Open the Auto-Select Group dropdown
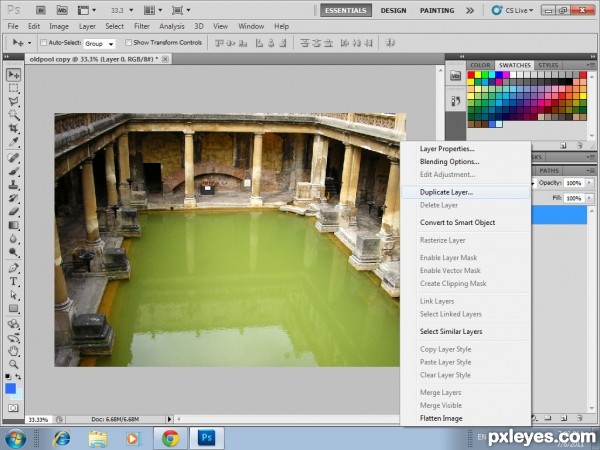 (99, 44)
